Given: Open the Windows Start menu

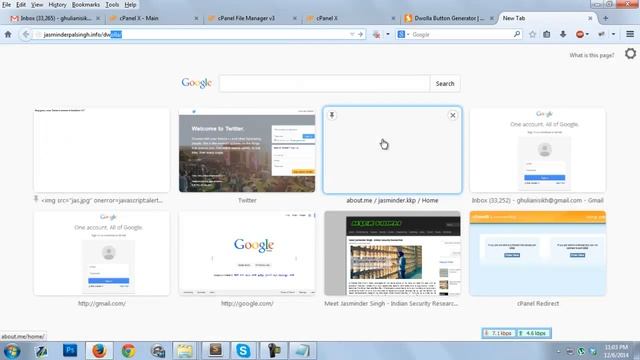Looking at the screenshot, I should pyautogui.click(x=11, y=351).
